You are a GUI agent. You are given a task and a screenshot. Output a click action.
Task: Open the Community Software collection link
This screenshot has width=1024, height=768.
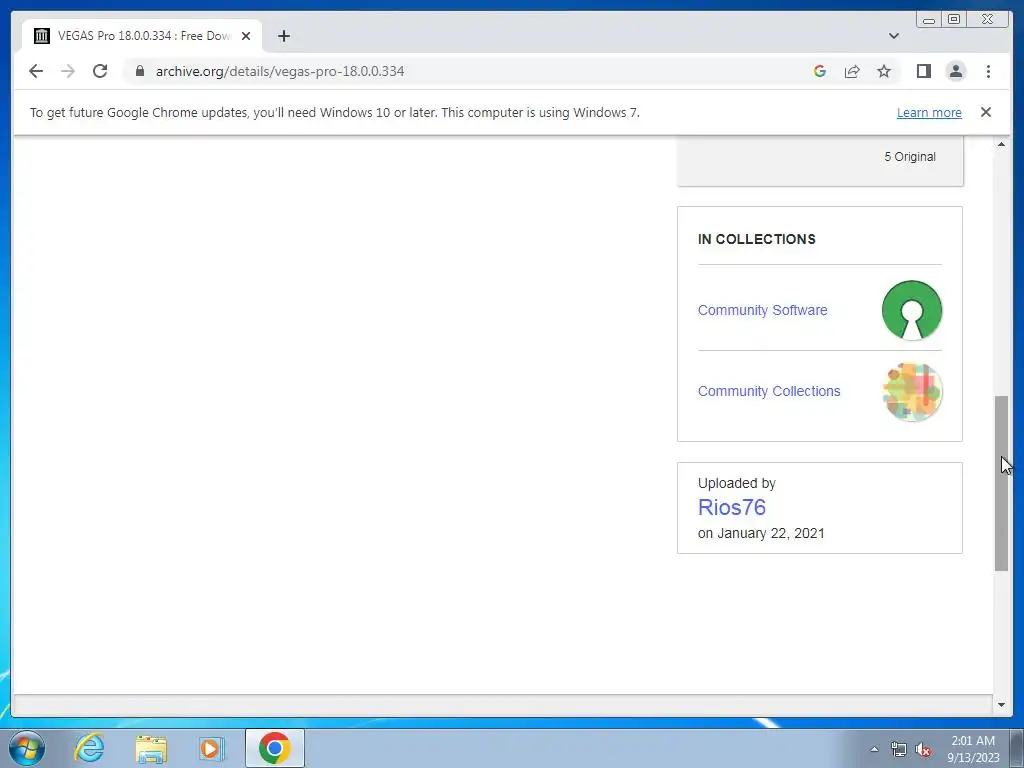(762, 310)
